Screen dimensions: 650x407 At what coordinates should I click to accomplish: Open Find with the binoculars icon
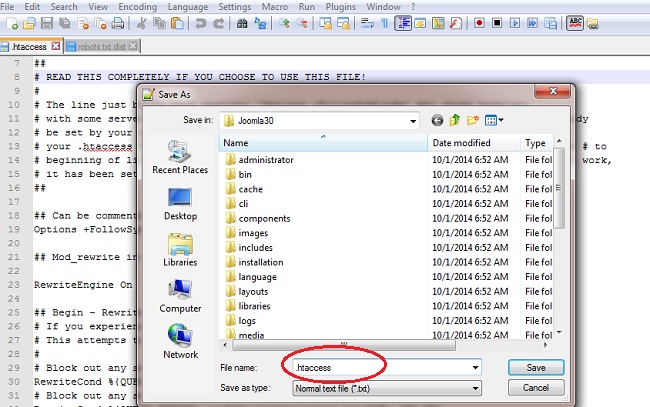tap(242, 23)
